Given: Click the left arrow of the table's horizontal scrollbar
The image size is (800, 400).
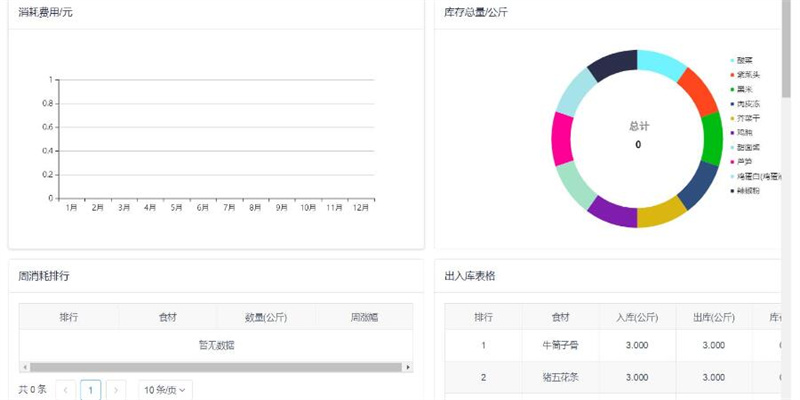Looking at the screenshot, I should click(23, 368).
